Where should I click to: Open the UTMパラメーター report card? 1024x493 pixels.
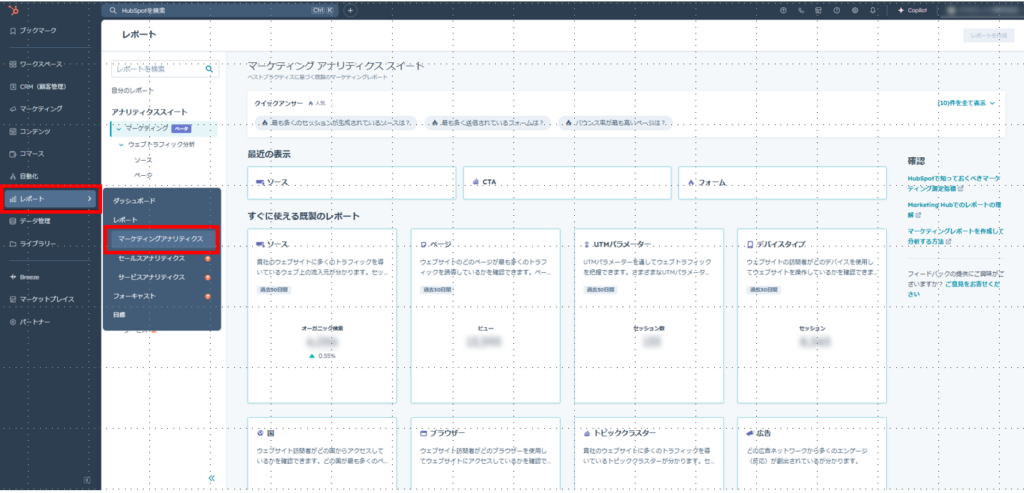(648, 315)
